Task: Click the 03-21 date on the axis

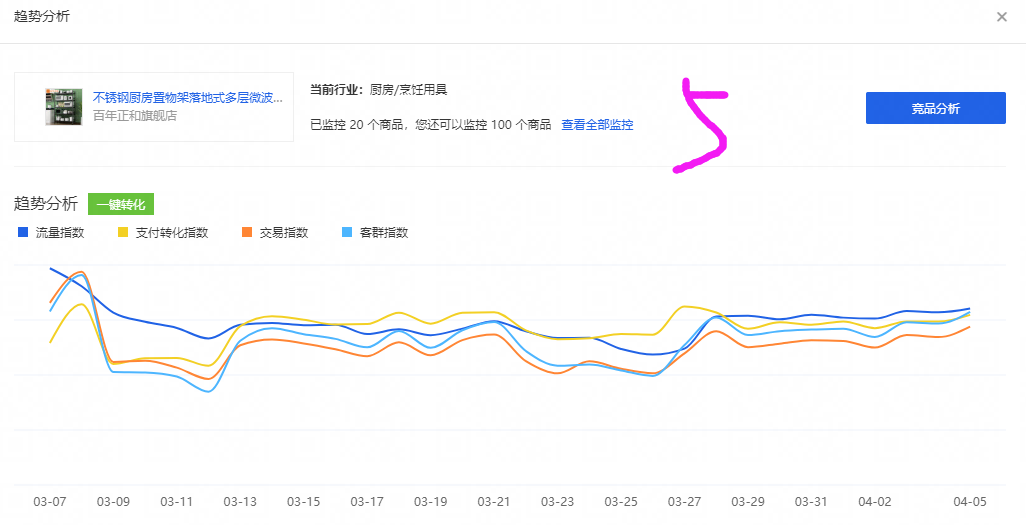Action: pyautogui.click(x=494, y=502)
